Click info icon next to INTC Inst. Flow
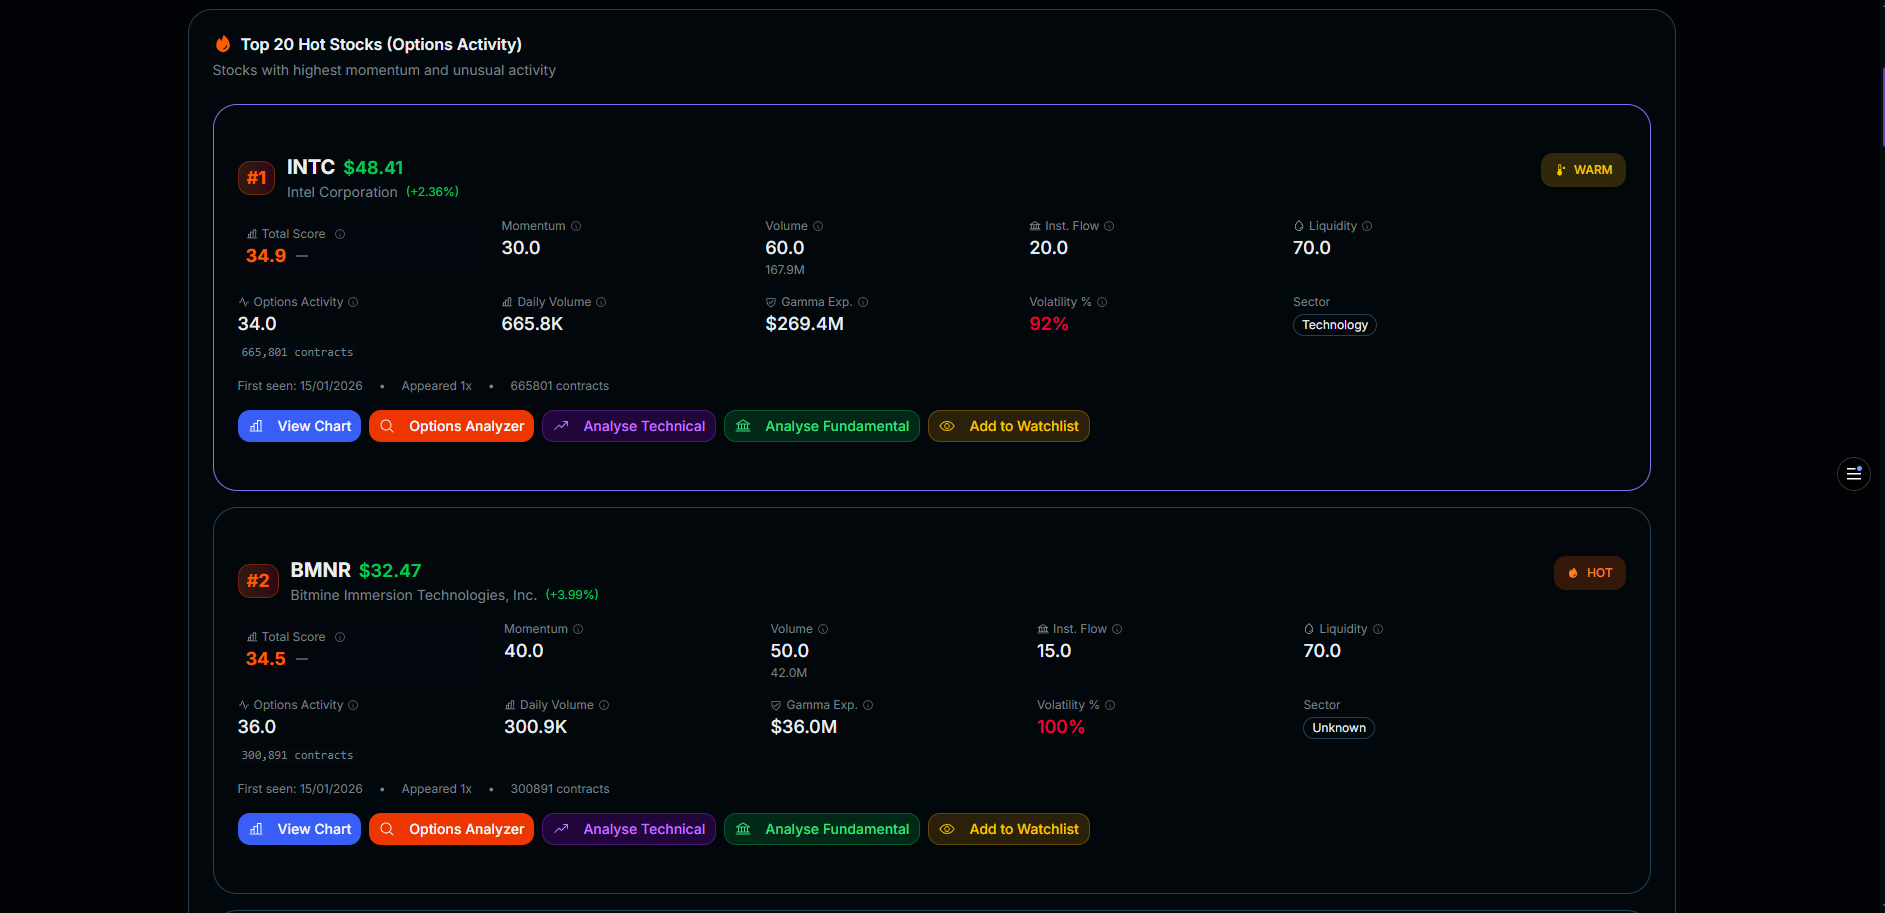Image resolution: width=1885 pixels, height=913 pixels. click(1109, 226)
